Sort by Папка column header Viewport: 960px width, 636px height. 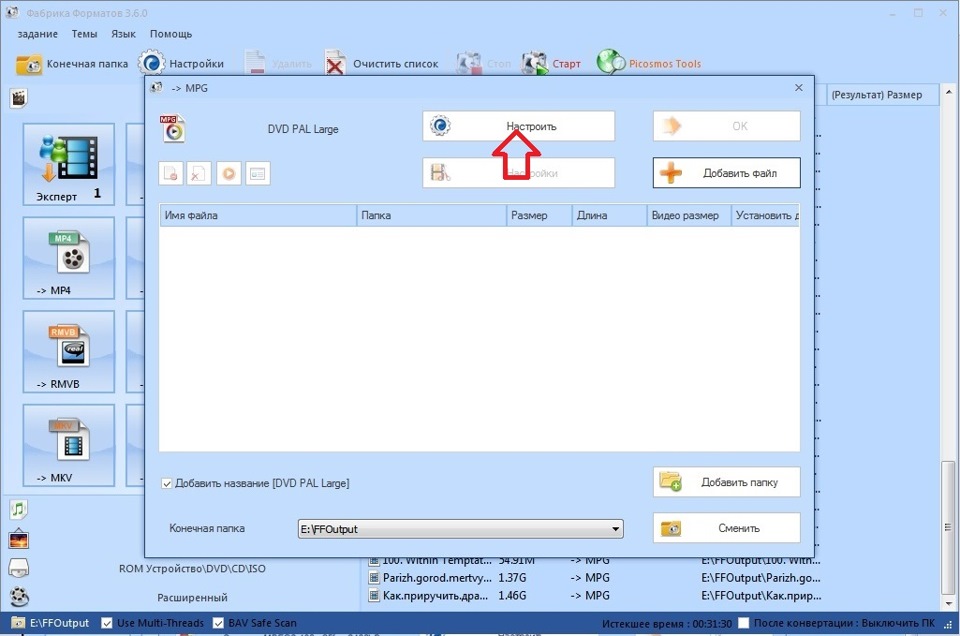point(432,215)
